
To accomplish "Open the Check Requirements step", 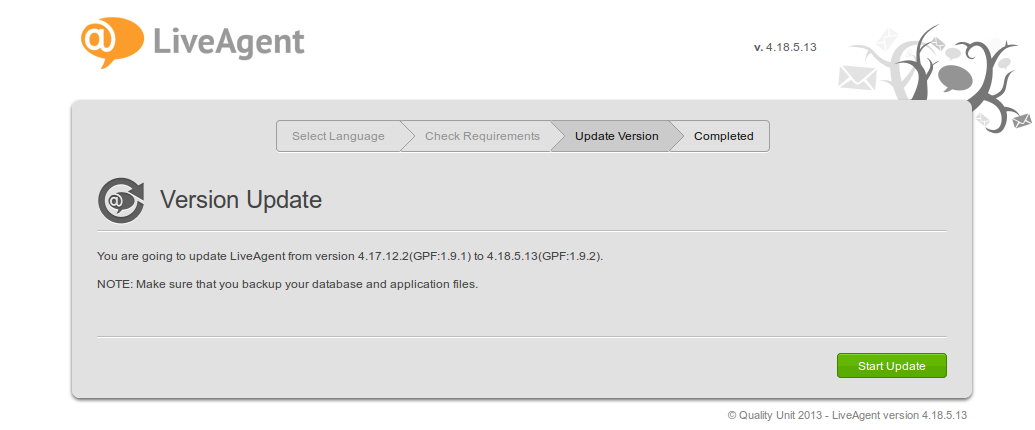I will coord(482,136).
